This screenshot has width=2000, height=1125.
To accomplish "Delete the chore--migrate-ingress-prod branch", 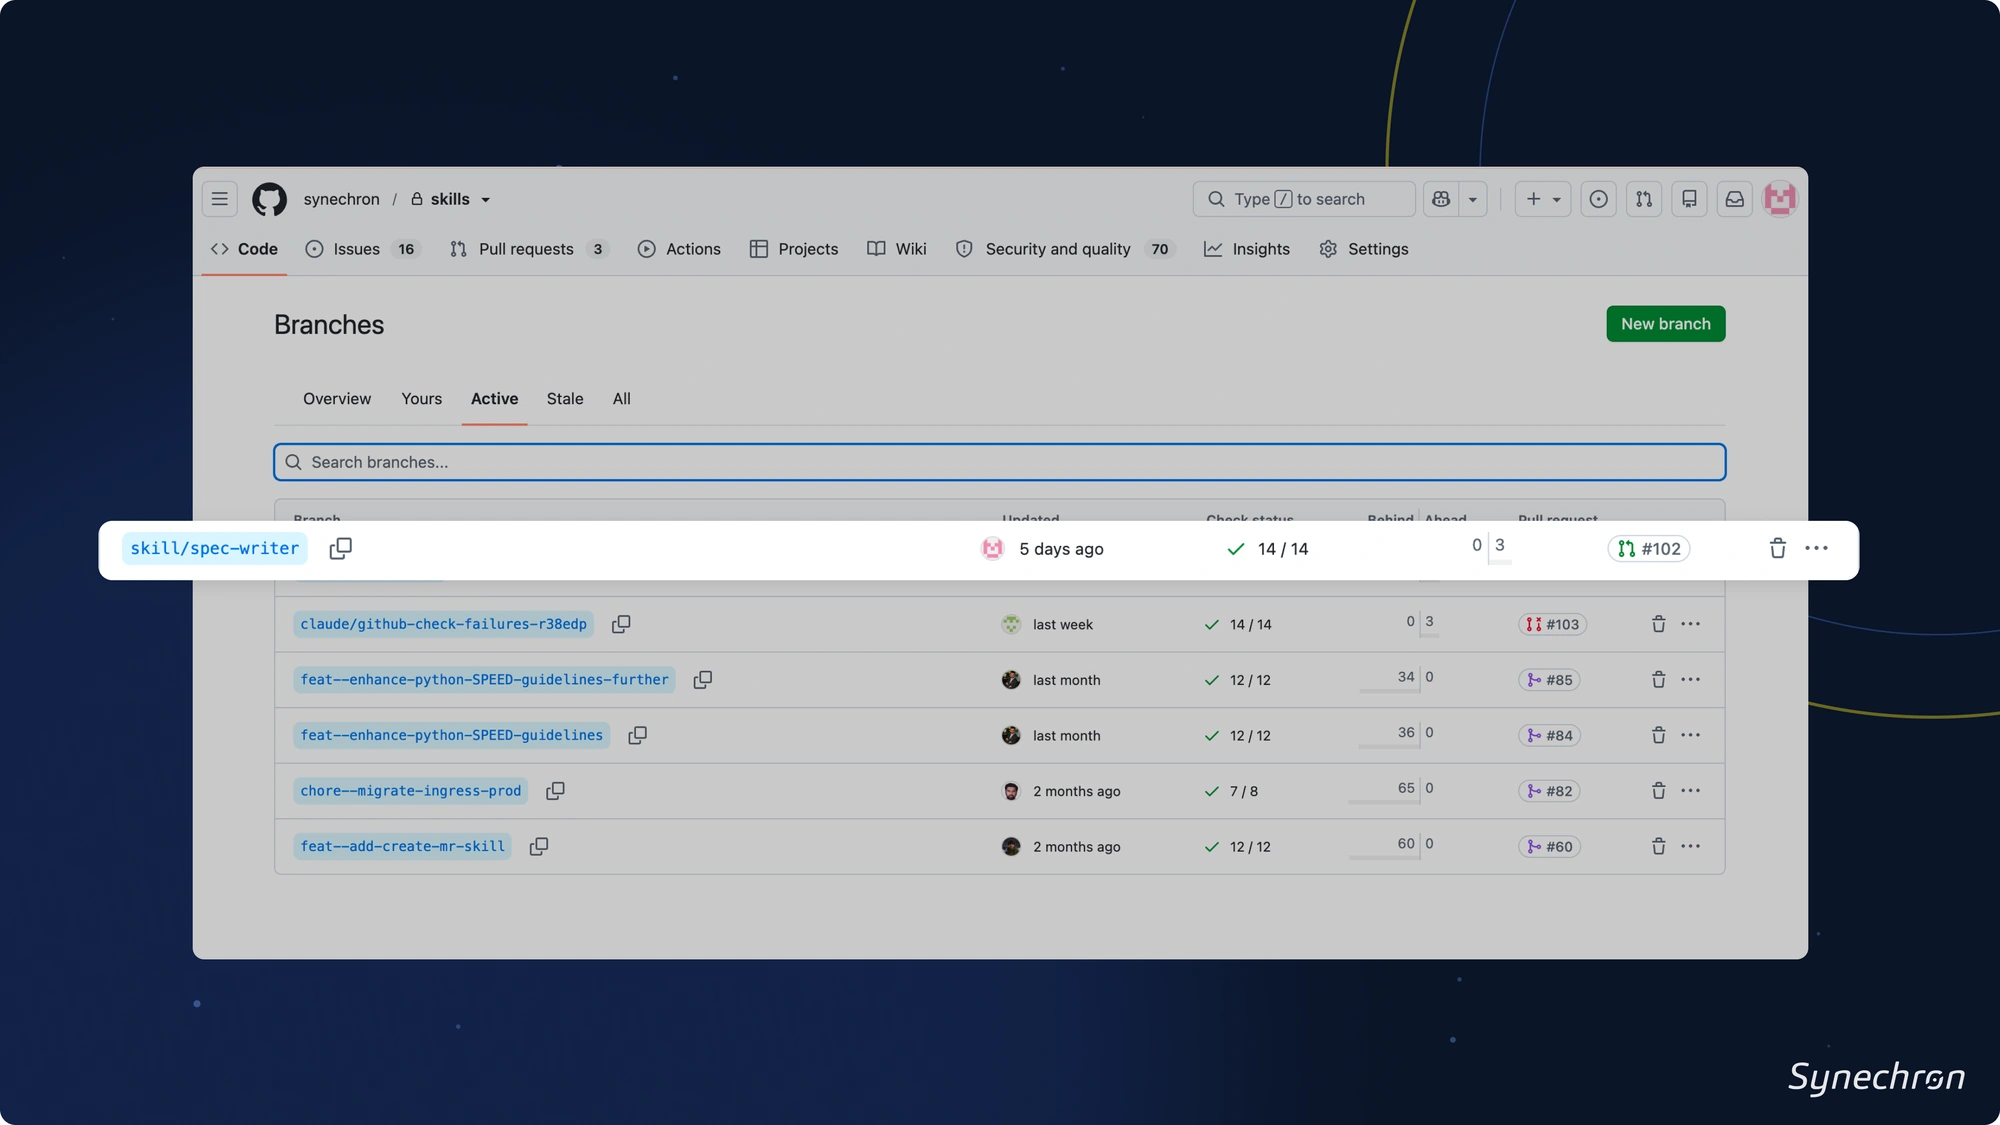I will [x=1658, y=791].
